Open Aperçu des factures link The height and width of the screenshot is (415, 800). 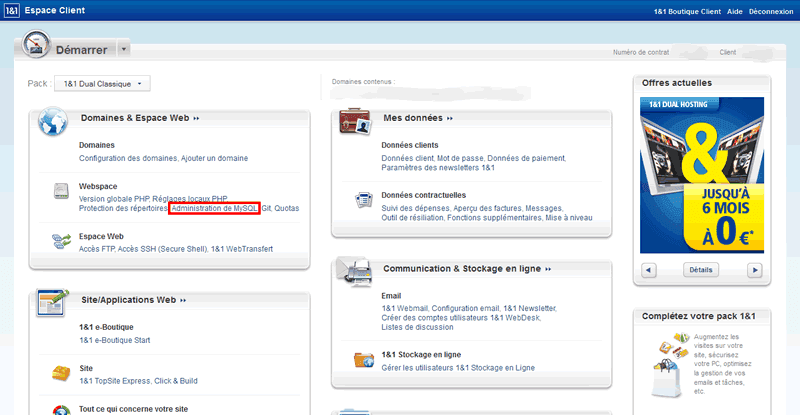click(x=487, y=208)
